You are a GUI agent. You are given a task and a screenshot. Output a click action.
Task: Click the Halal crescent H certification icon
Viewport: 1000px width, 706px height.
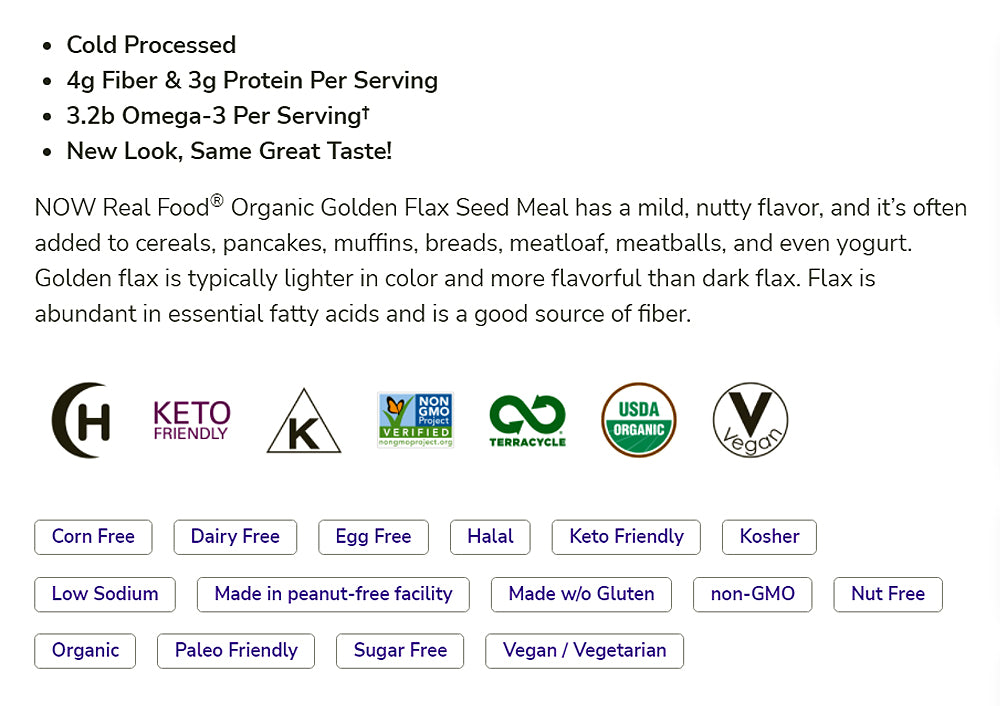tap(81, 420)
